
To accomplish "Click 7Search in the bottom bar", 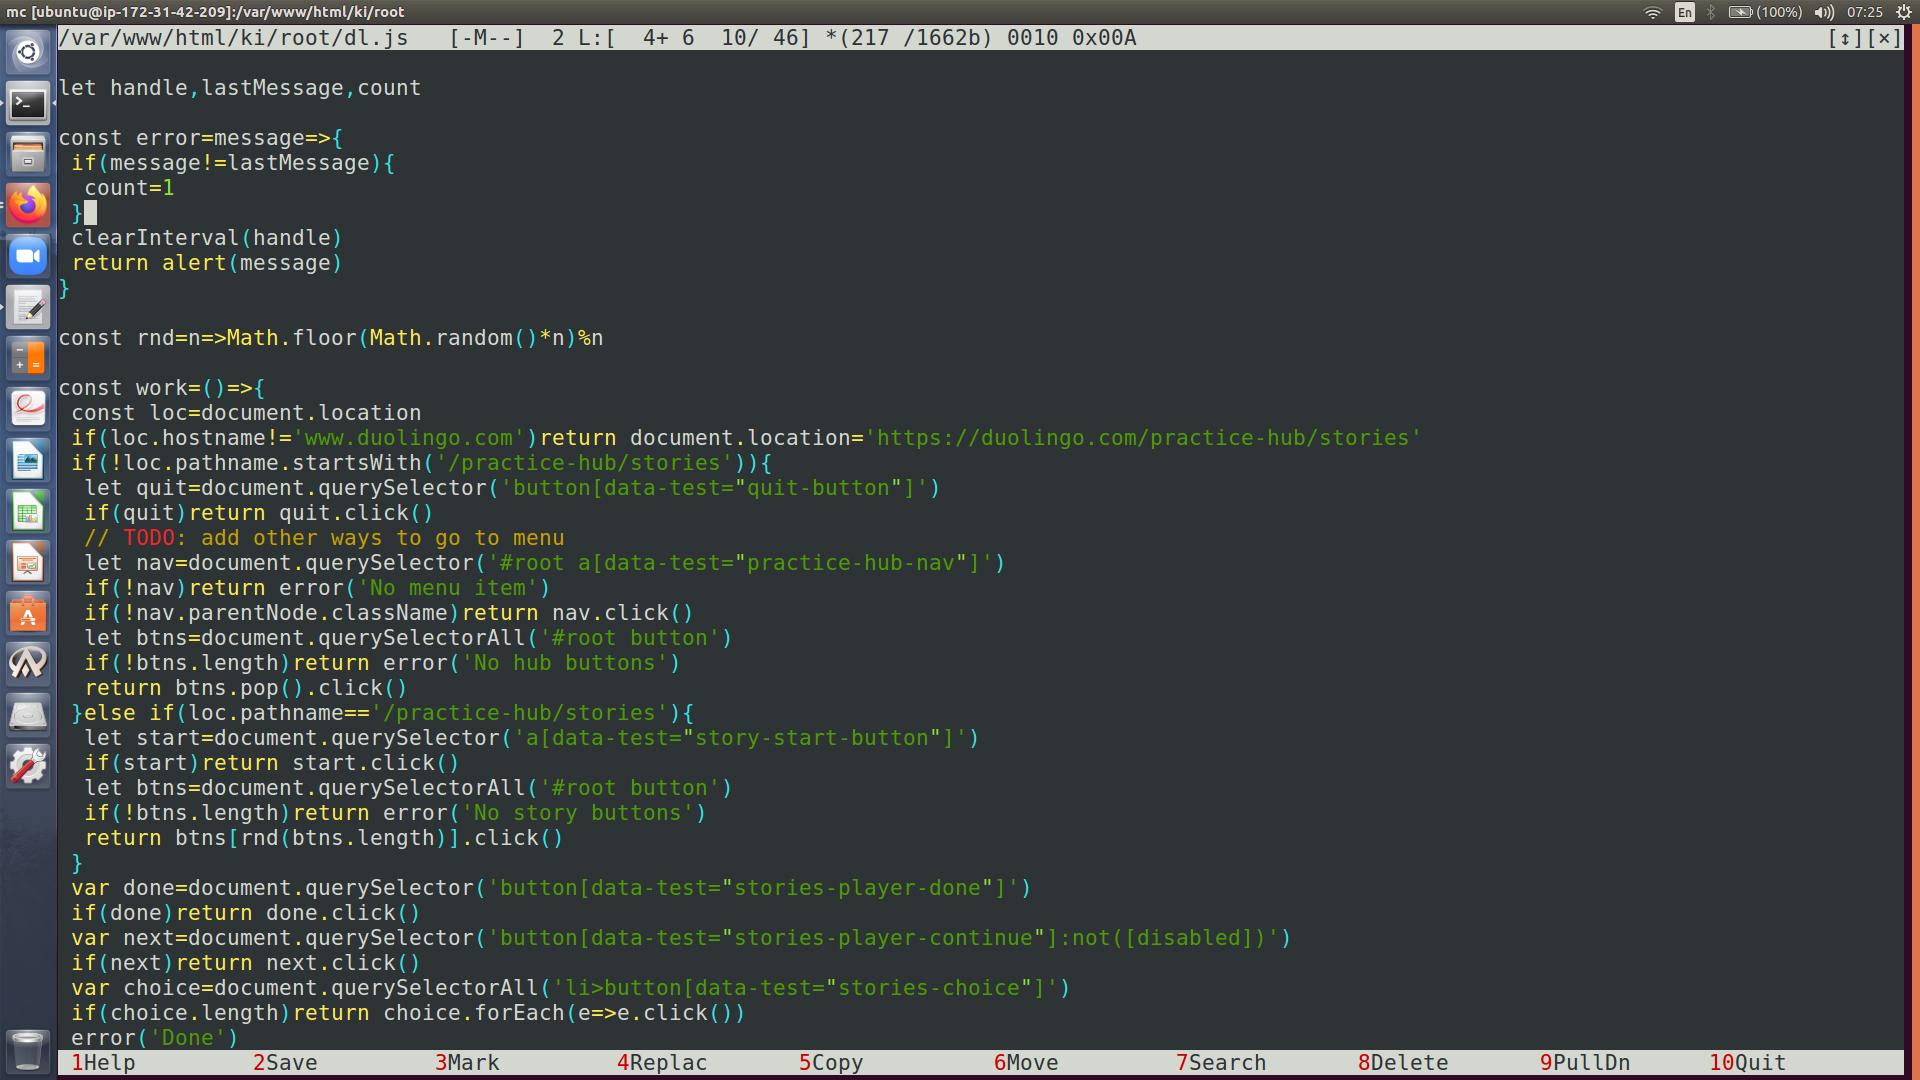I will coord(1221,1062).
